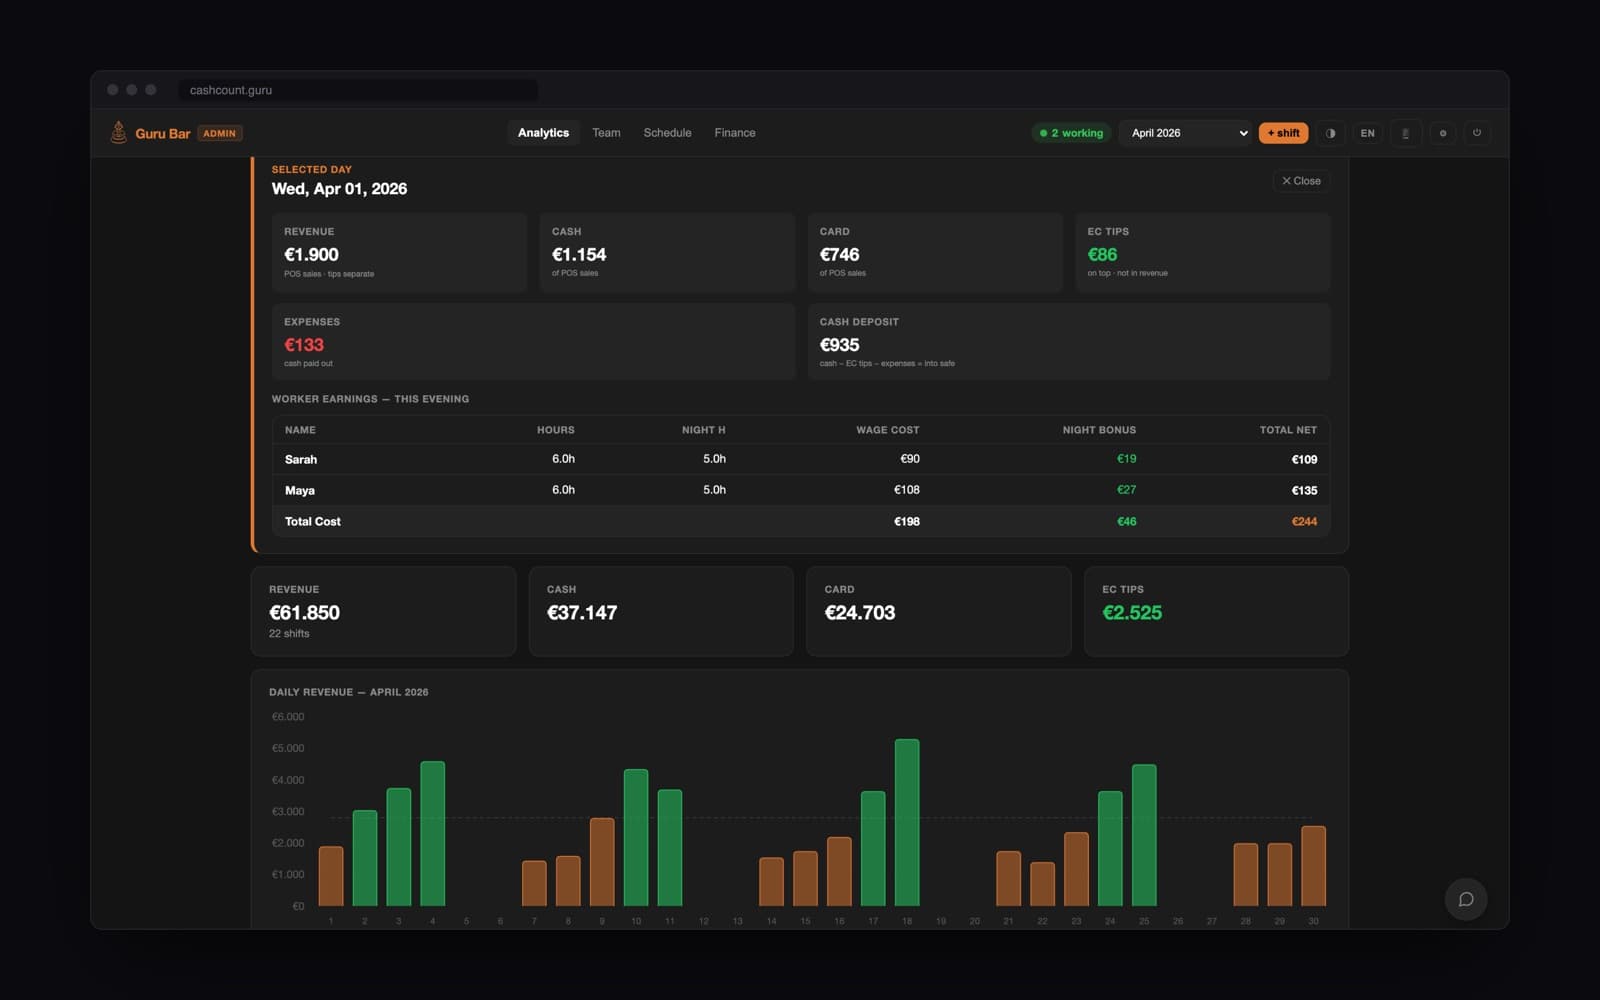Switch to the Analytics tab
The height and width of the screenshot is (1000, 1600).
[543, 133]
